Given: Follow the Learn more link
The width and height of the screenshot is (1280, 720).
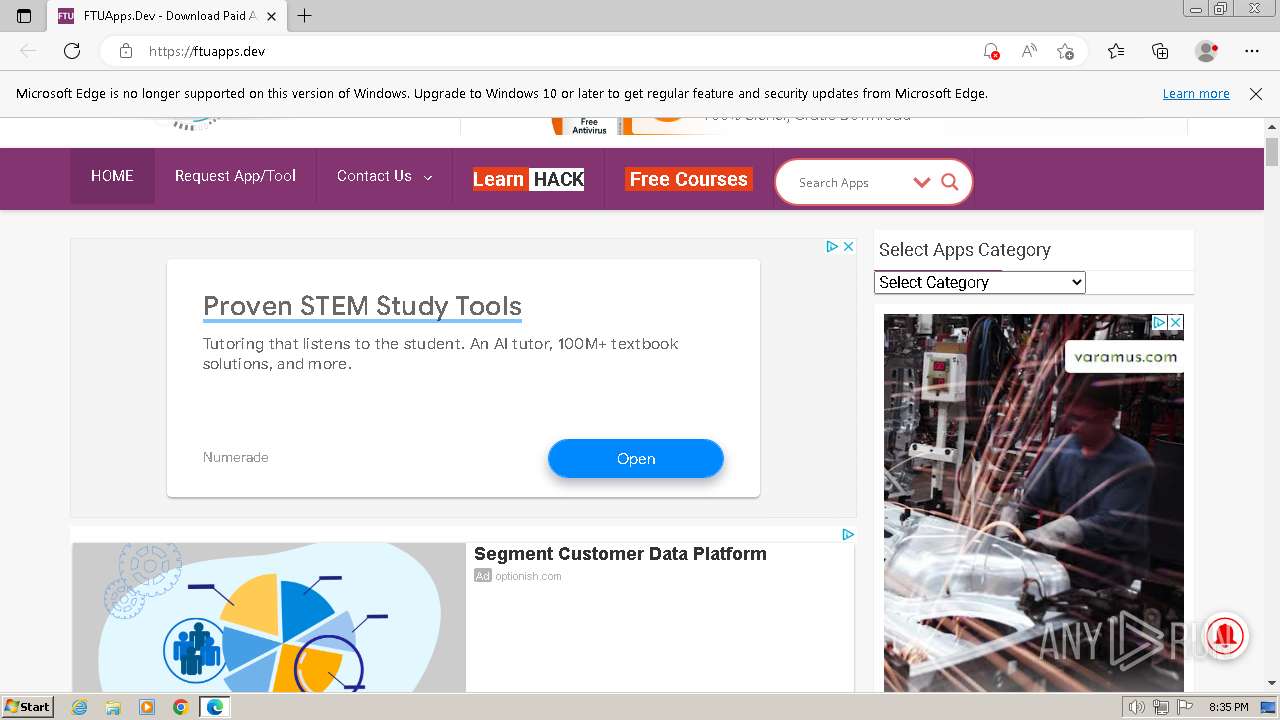Looking at the screenshot, I should [1196, 94].
